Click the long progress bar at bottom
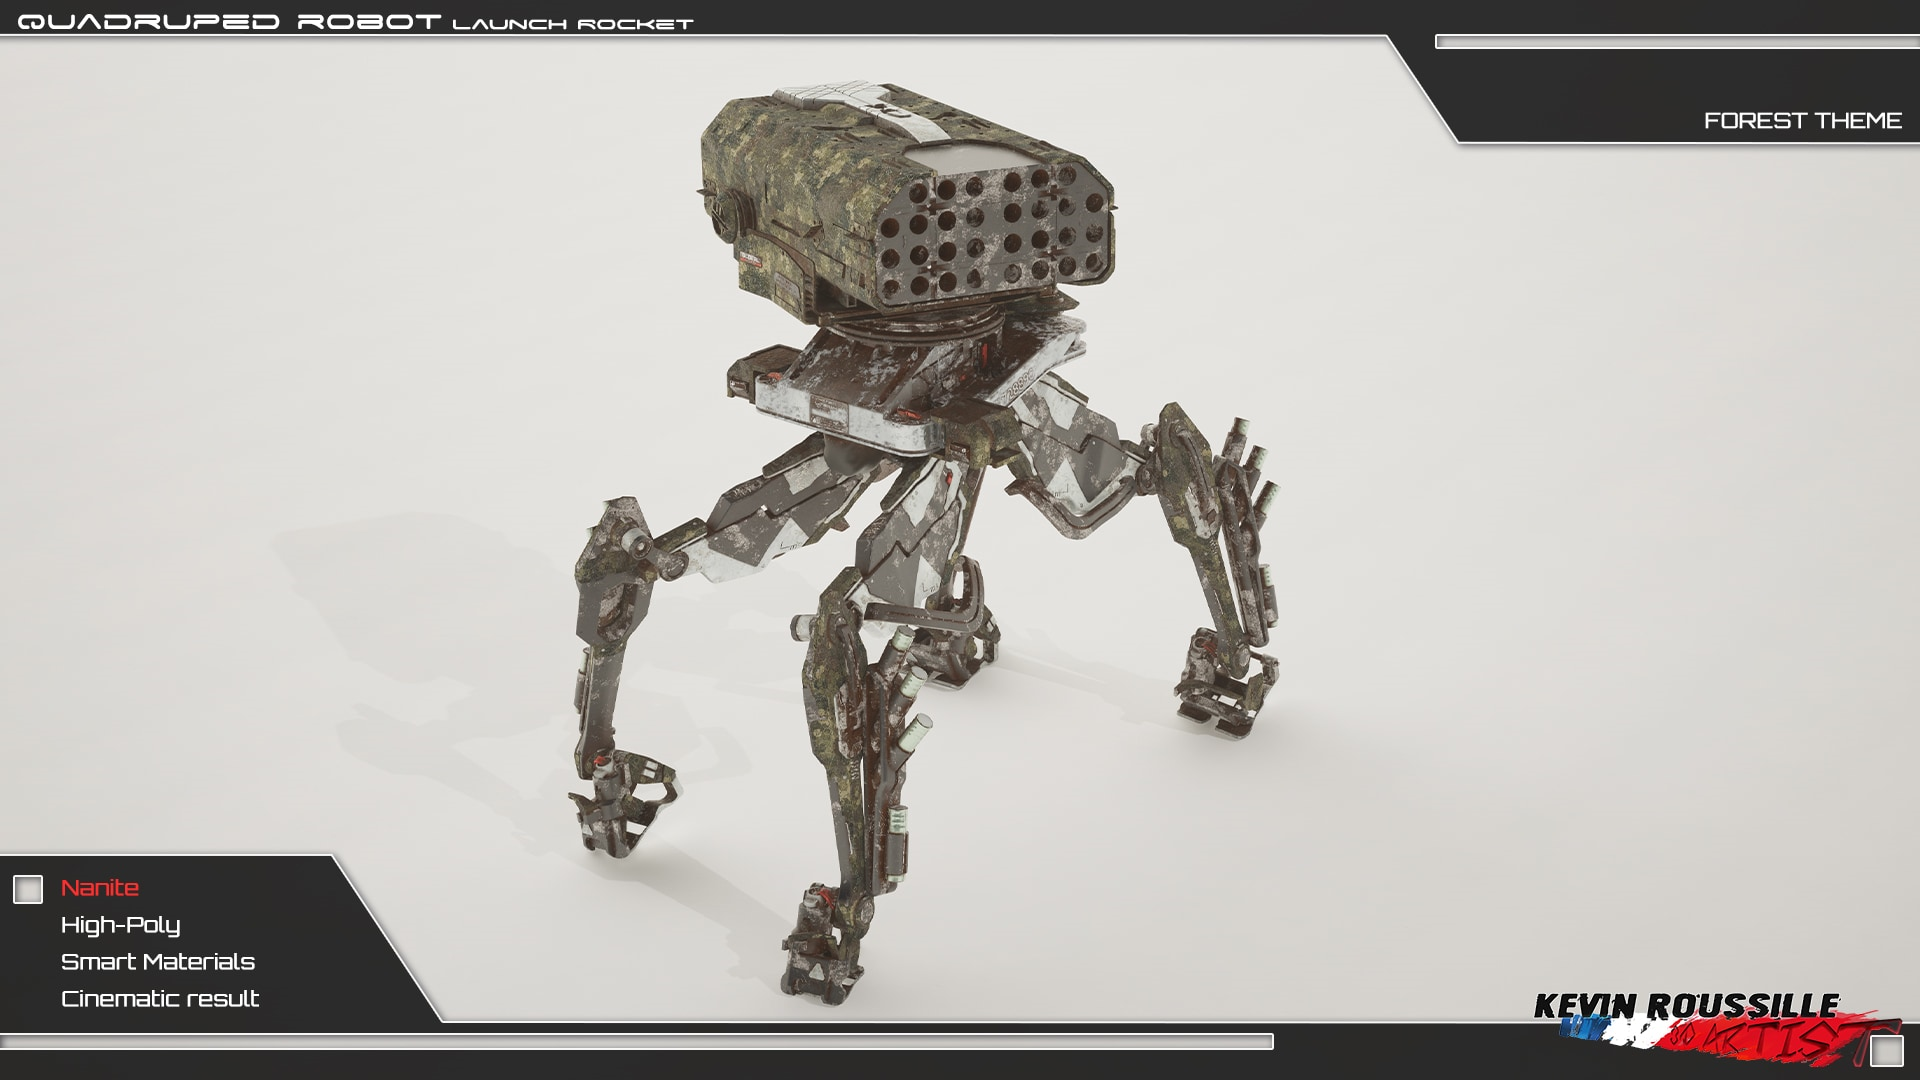This screenshot has width=1920, height=1080. point(636,1042)
